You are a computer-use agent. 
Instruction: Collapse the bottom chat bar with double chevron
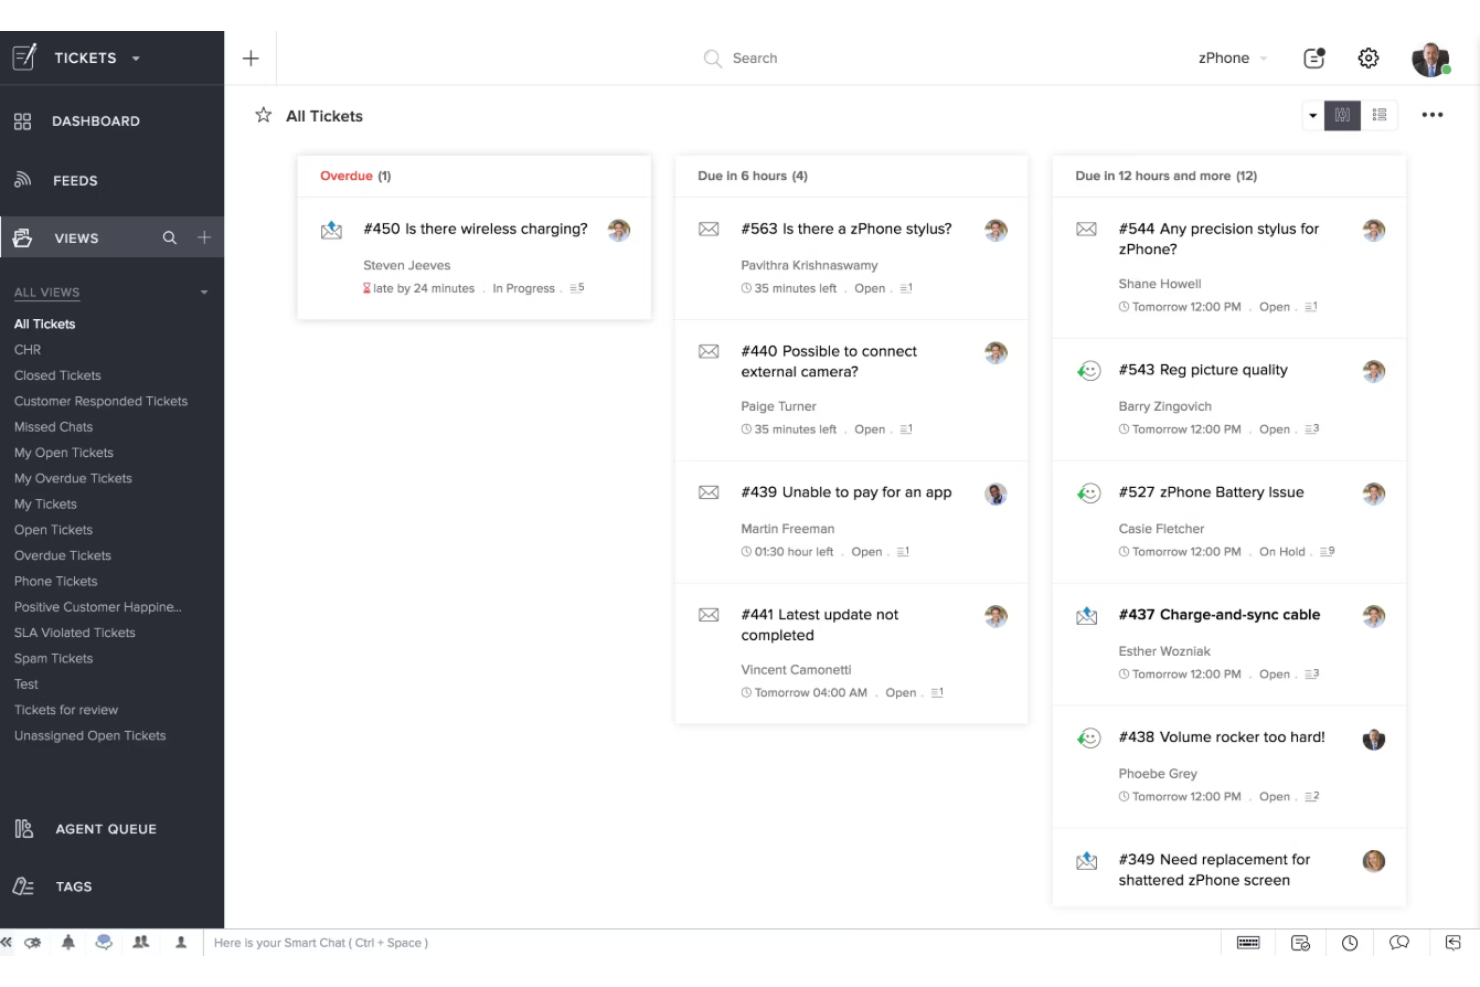[x=7, y=942]
